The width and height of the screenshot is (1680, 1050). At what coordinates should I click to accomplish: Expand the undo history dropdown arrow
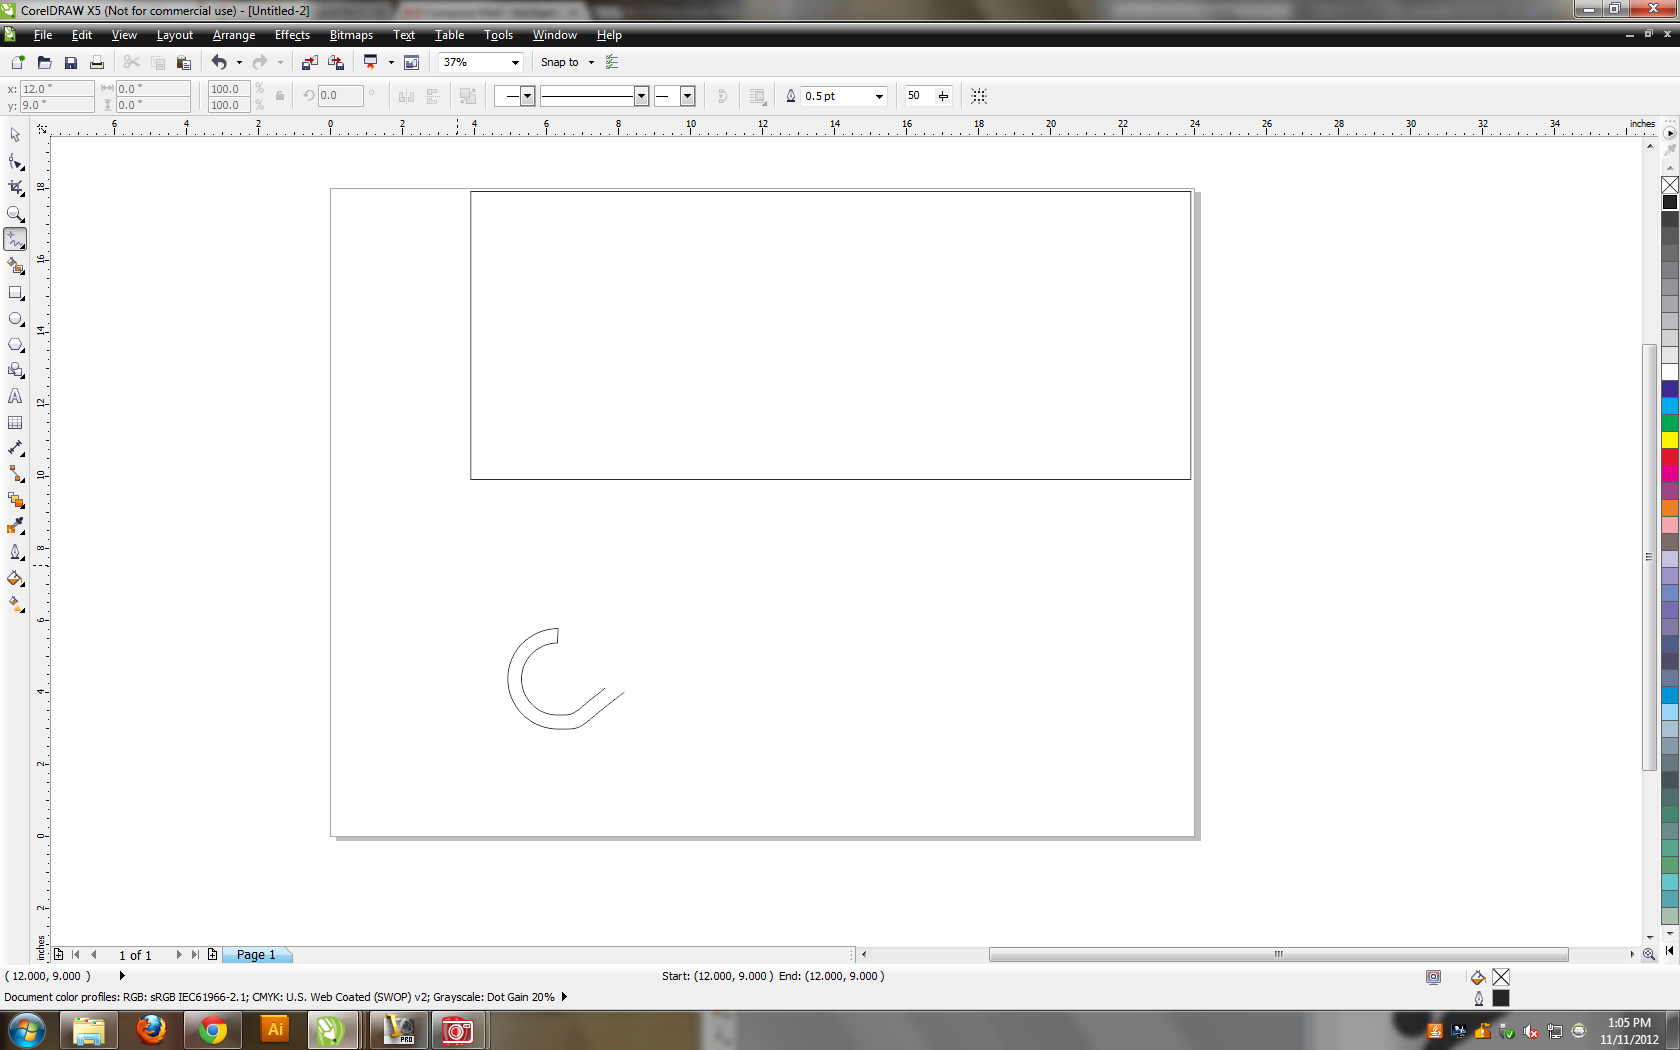coord(239,62)
